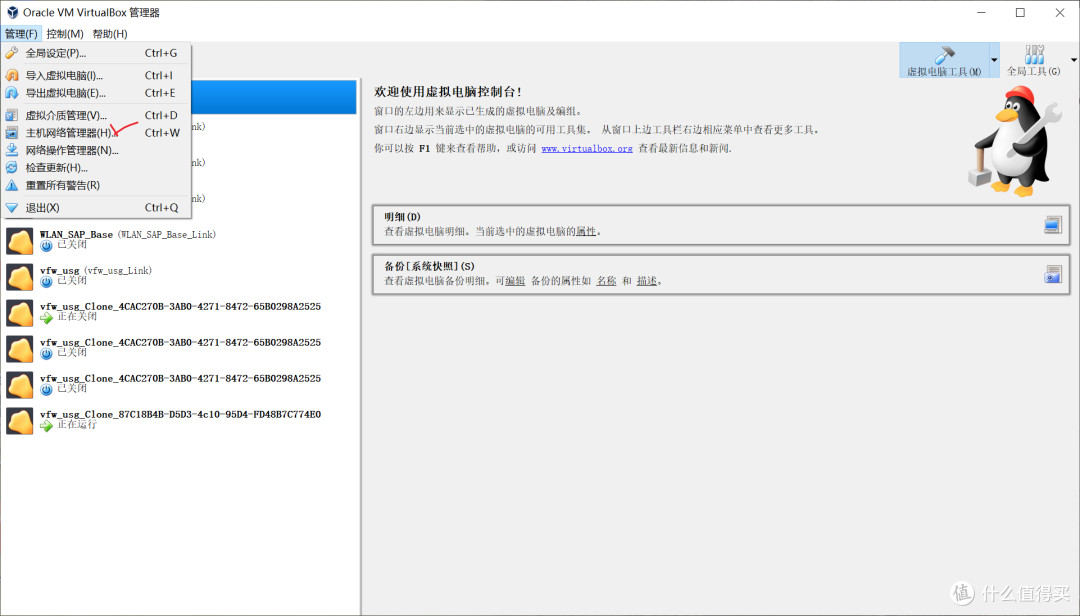Open the 明细(D) details tool card
The width and height of the screenshot is (1080, 616).
(x=720, y=225)
